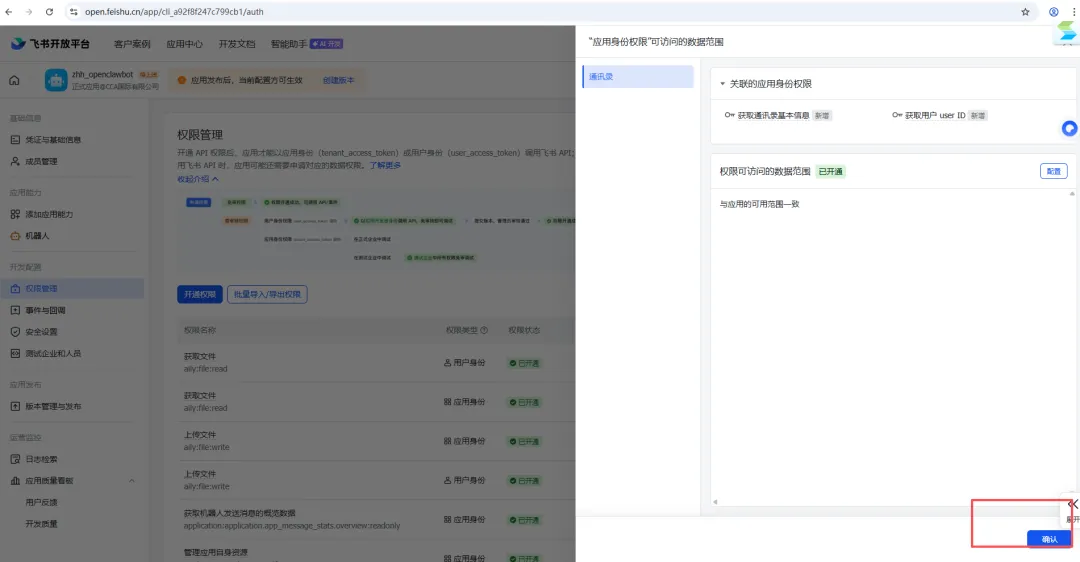The width and height of the screenshot is (1080, 562).
Task: Click the zhh_openclawbot app name
Action: [103, 74]
